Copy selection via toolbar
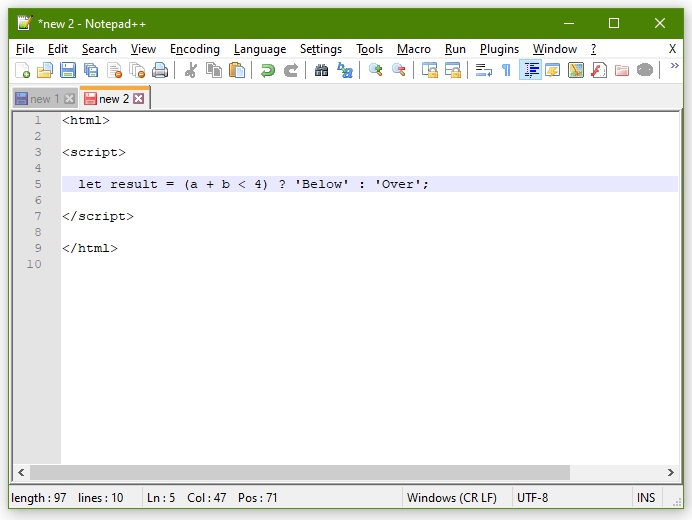The height and width of the screenshot is (520, 692). 214,70
